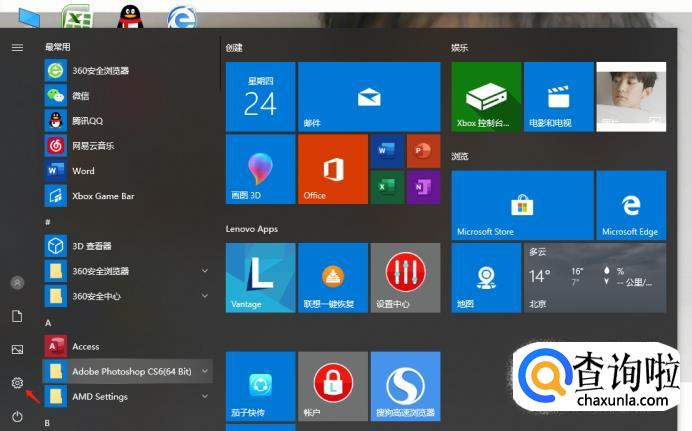Click the Power button icon
Viewport: 692px width, 431px height.
(17, 416)
